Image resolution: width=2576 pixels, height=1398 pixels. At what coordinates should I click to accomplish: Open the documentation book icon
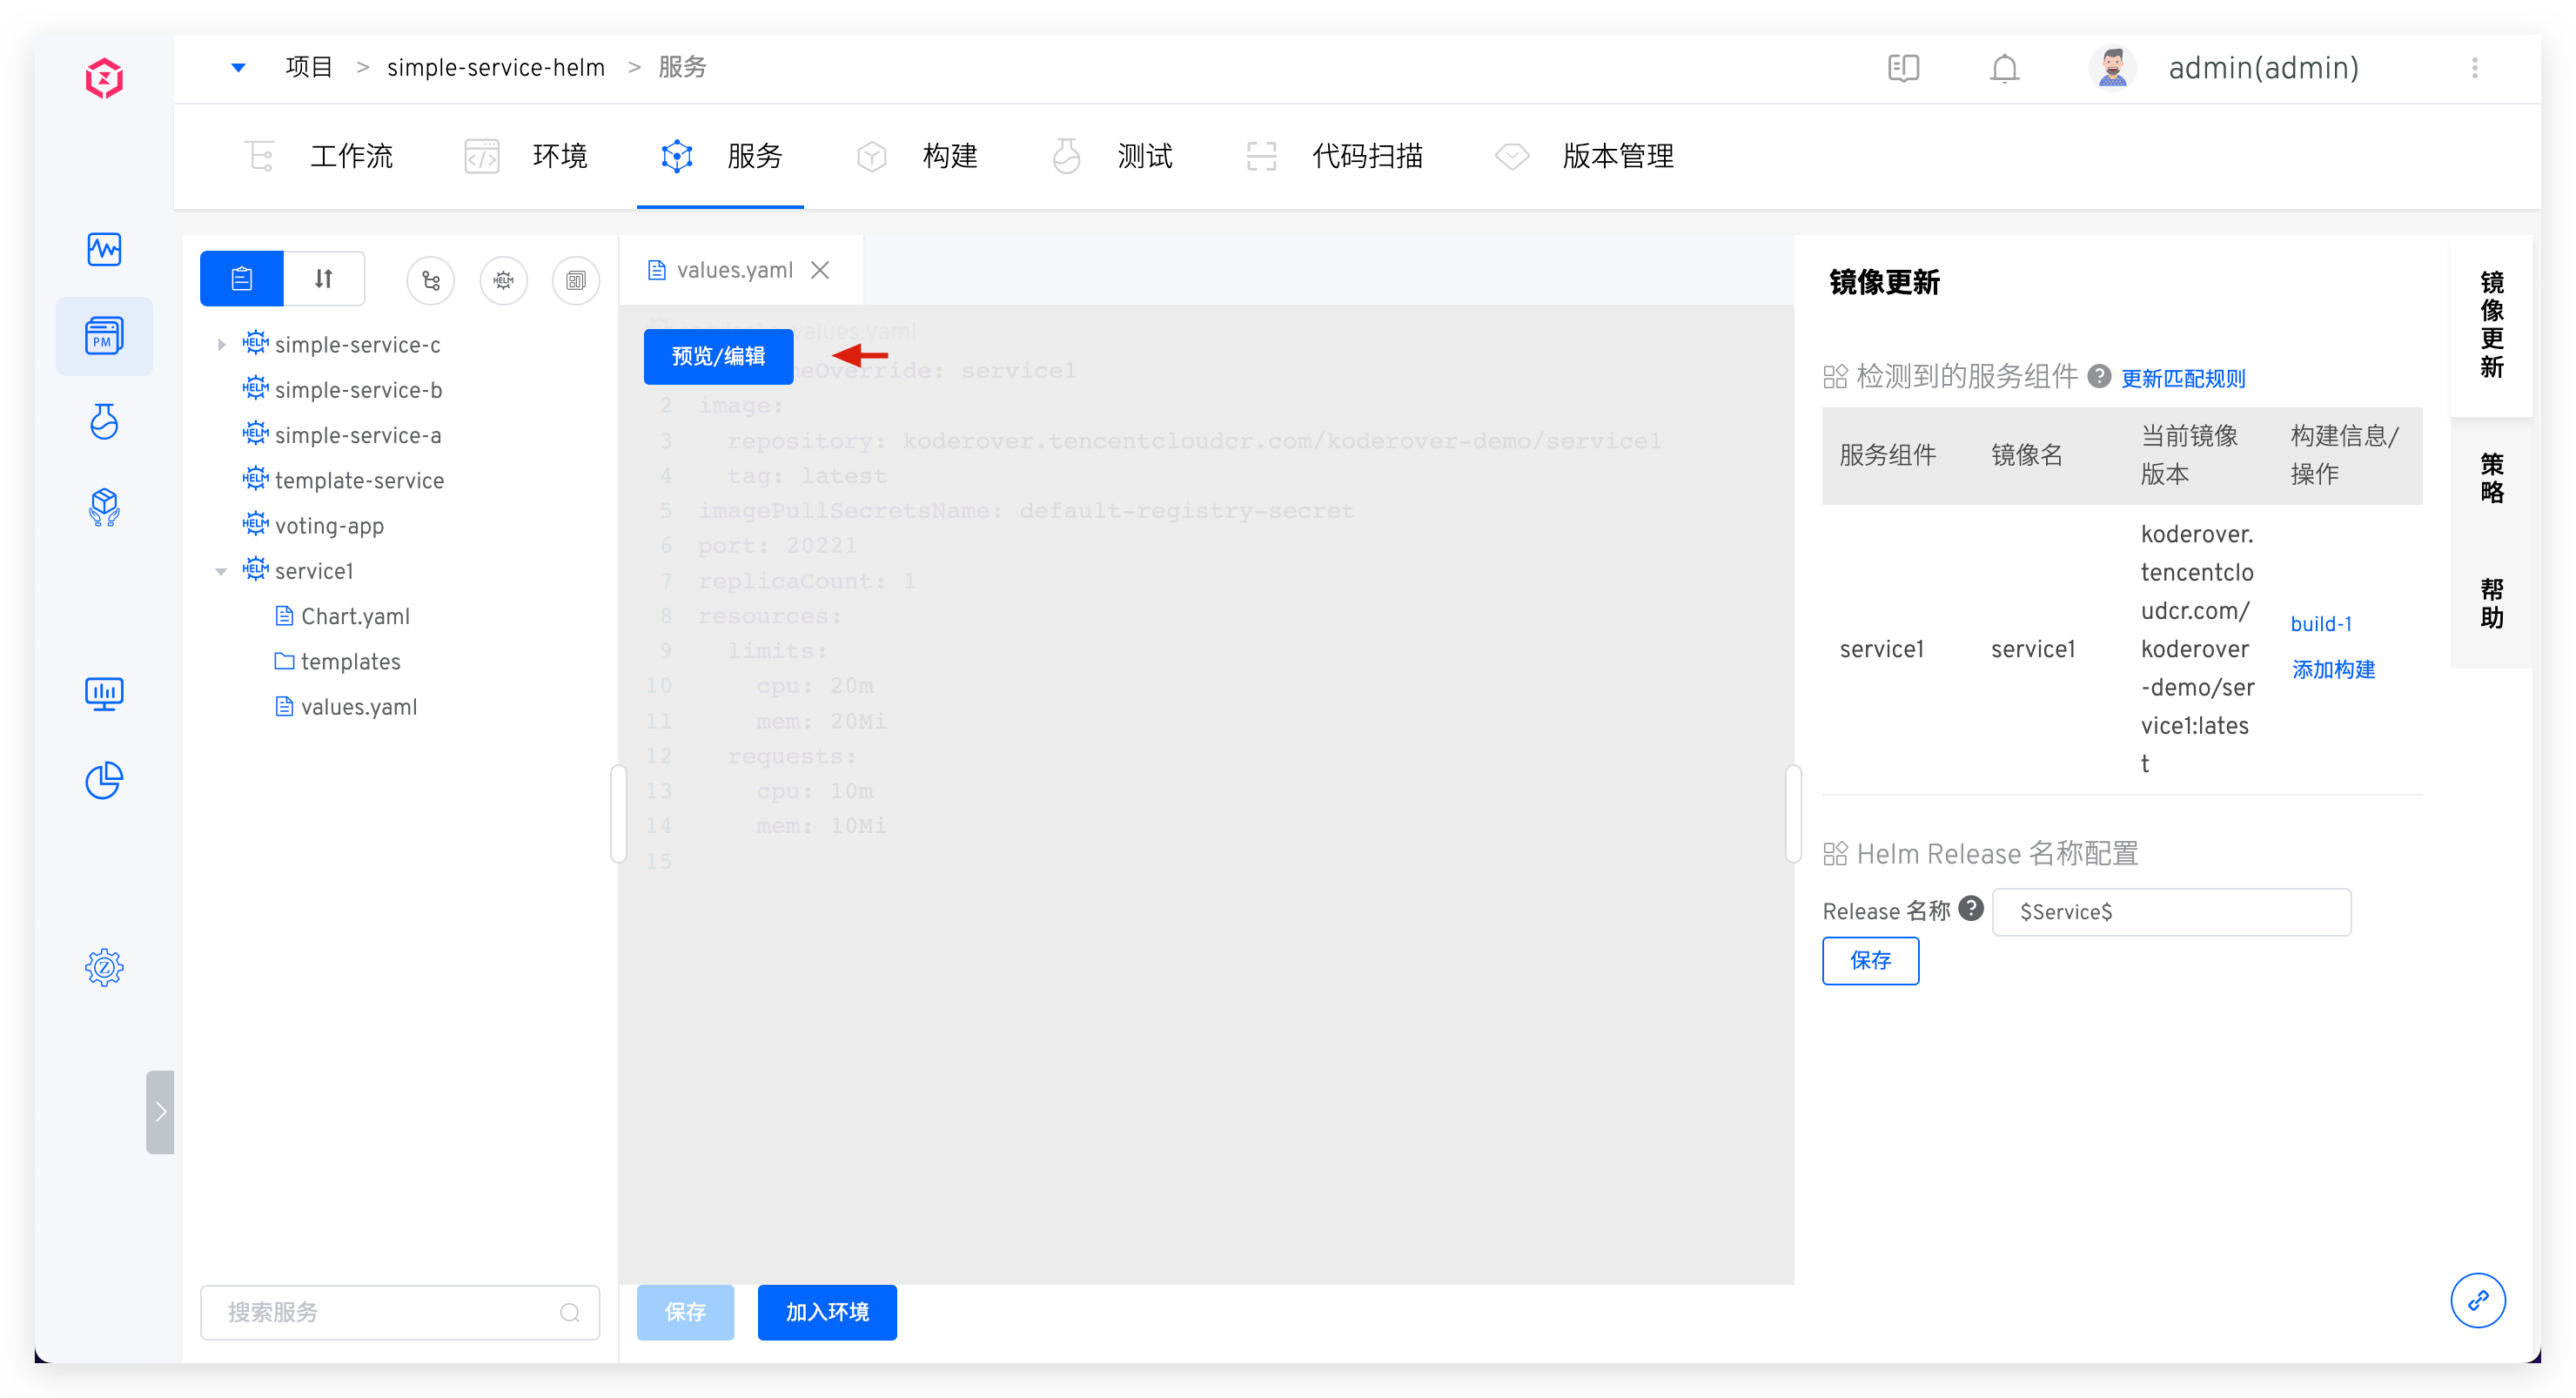tap(1903, 68)
